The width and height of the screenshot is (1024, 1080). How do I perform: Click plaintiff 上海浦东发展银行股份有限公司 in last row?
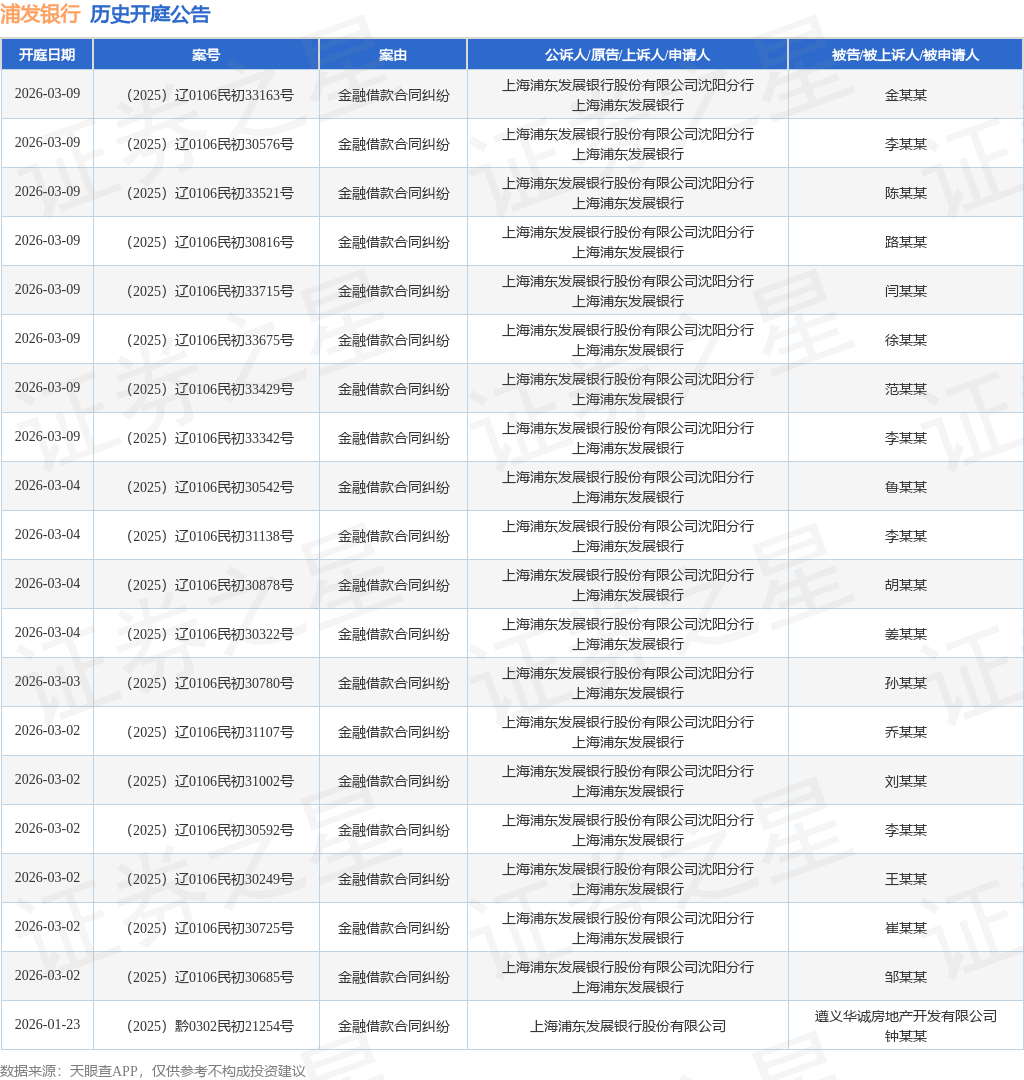click(627, 1025)
